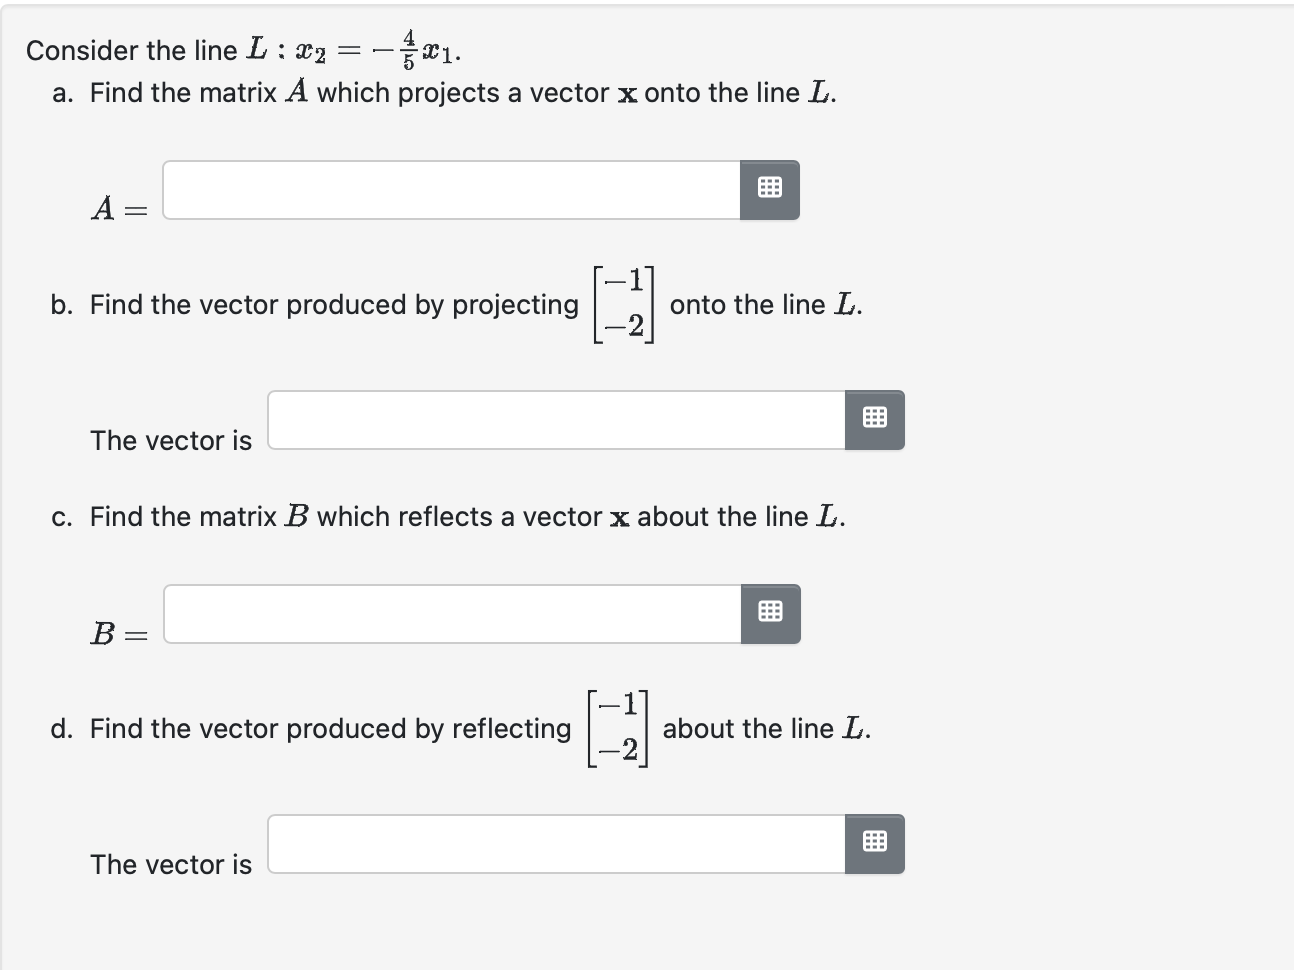Click the 'A =' label before its input box
The height and width of the screenshot is (970, 1294).
coord(120,209)
